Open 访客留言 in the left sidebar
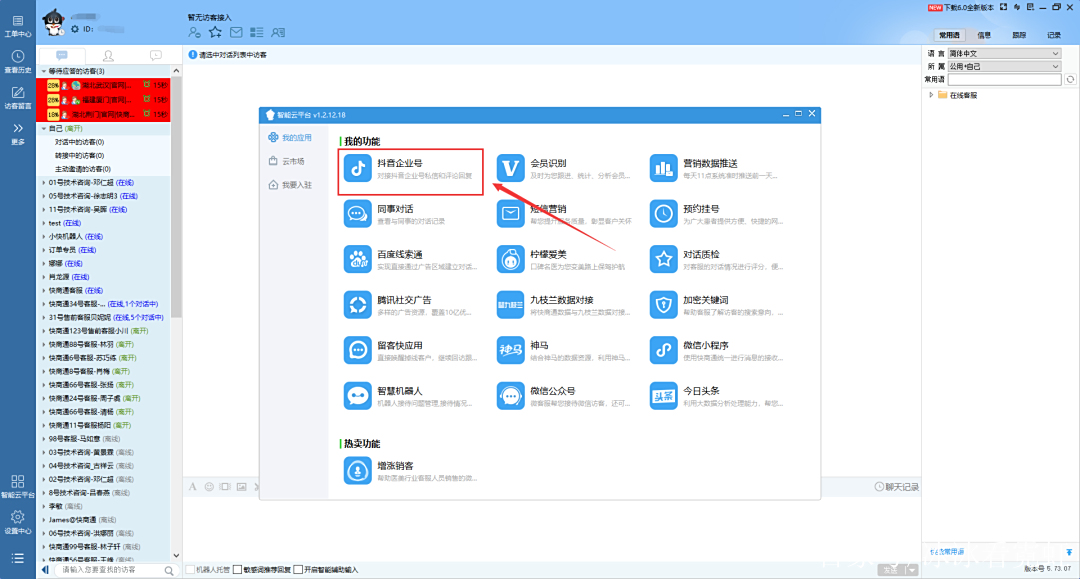This screenshot has width=1080, height=579. (x=18, y=98)
